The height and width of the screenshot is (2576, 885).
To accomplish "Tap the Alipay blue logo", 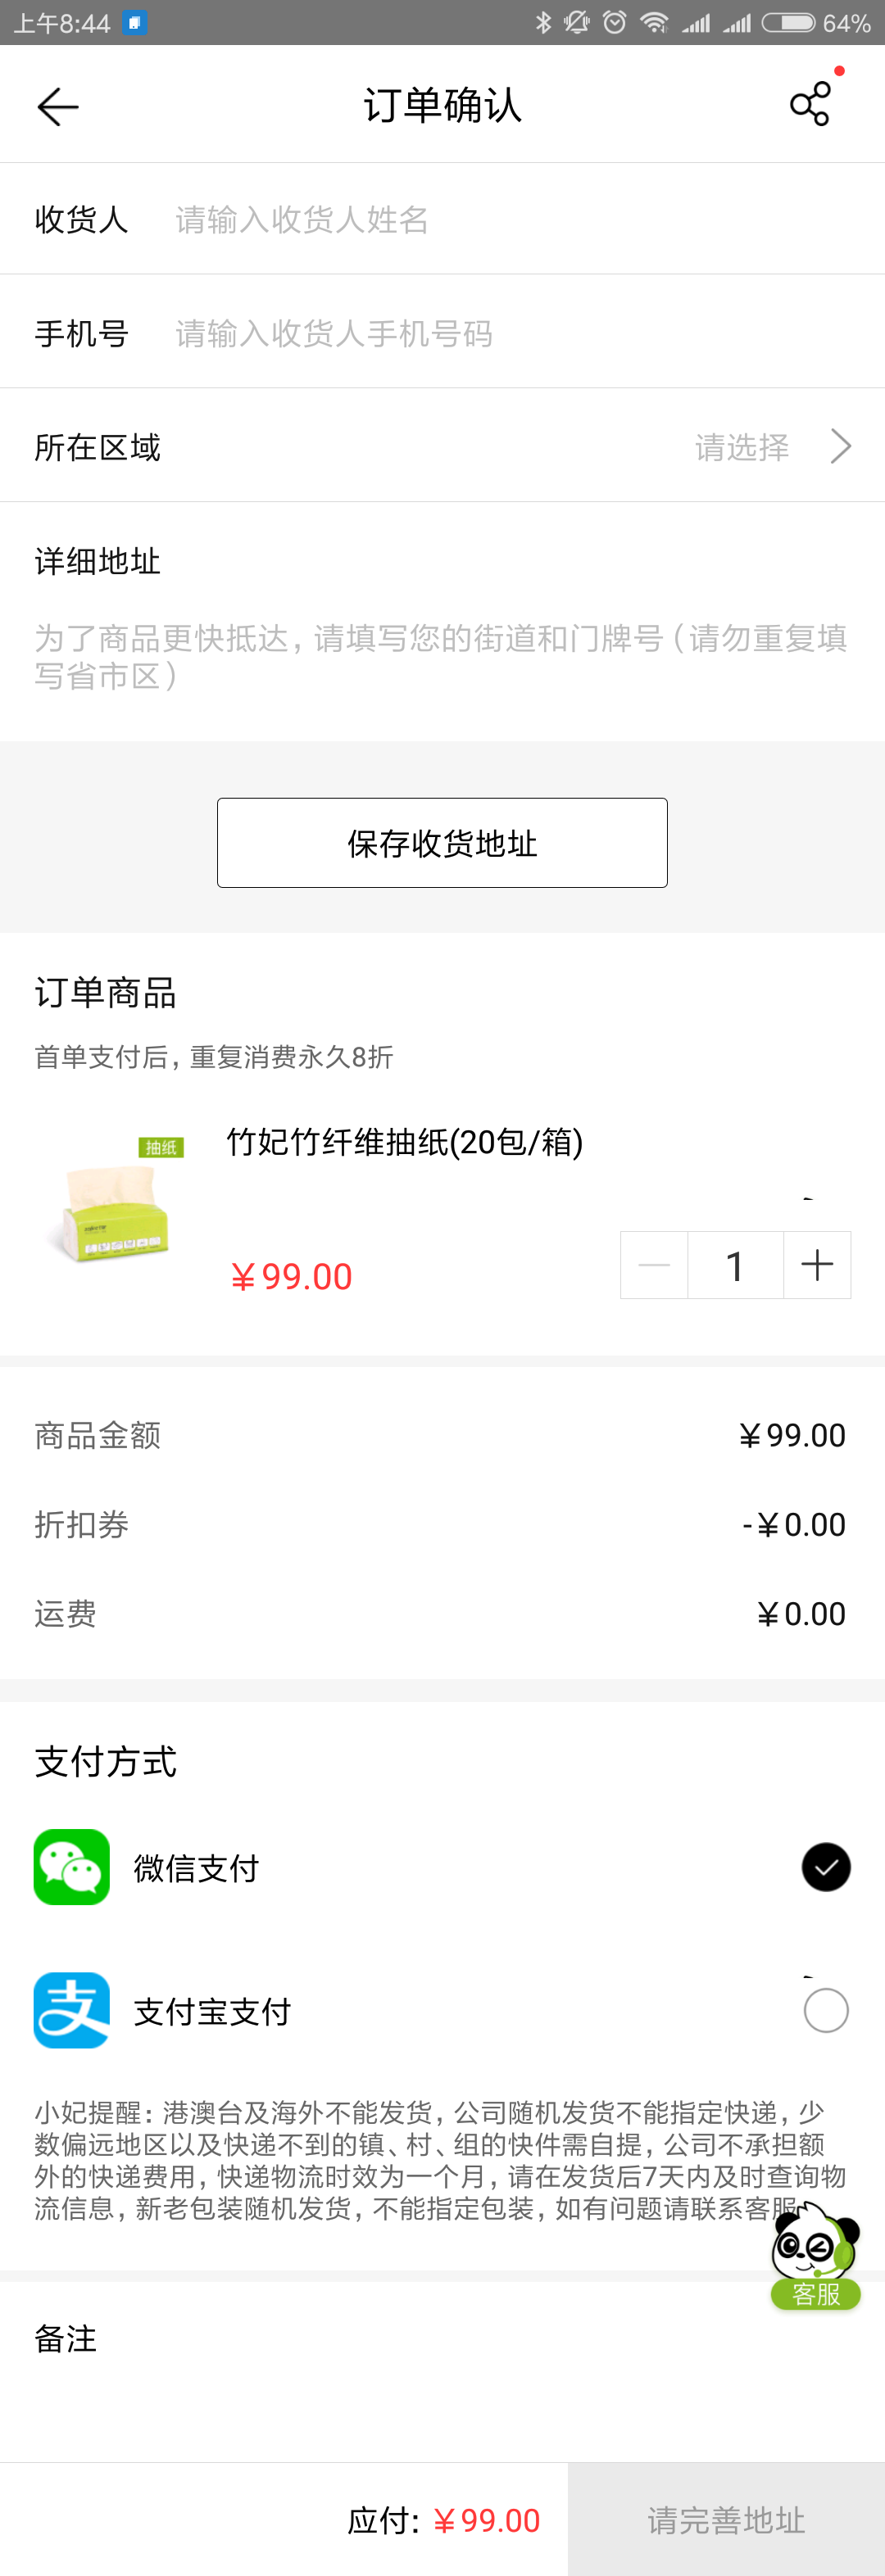I will pos(72,2010).
